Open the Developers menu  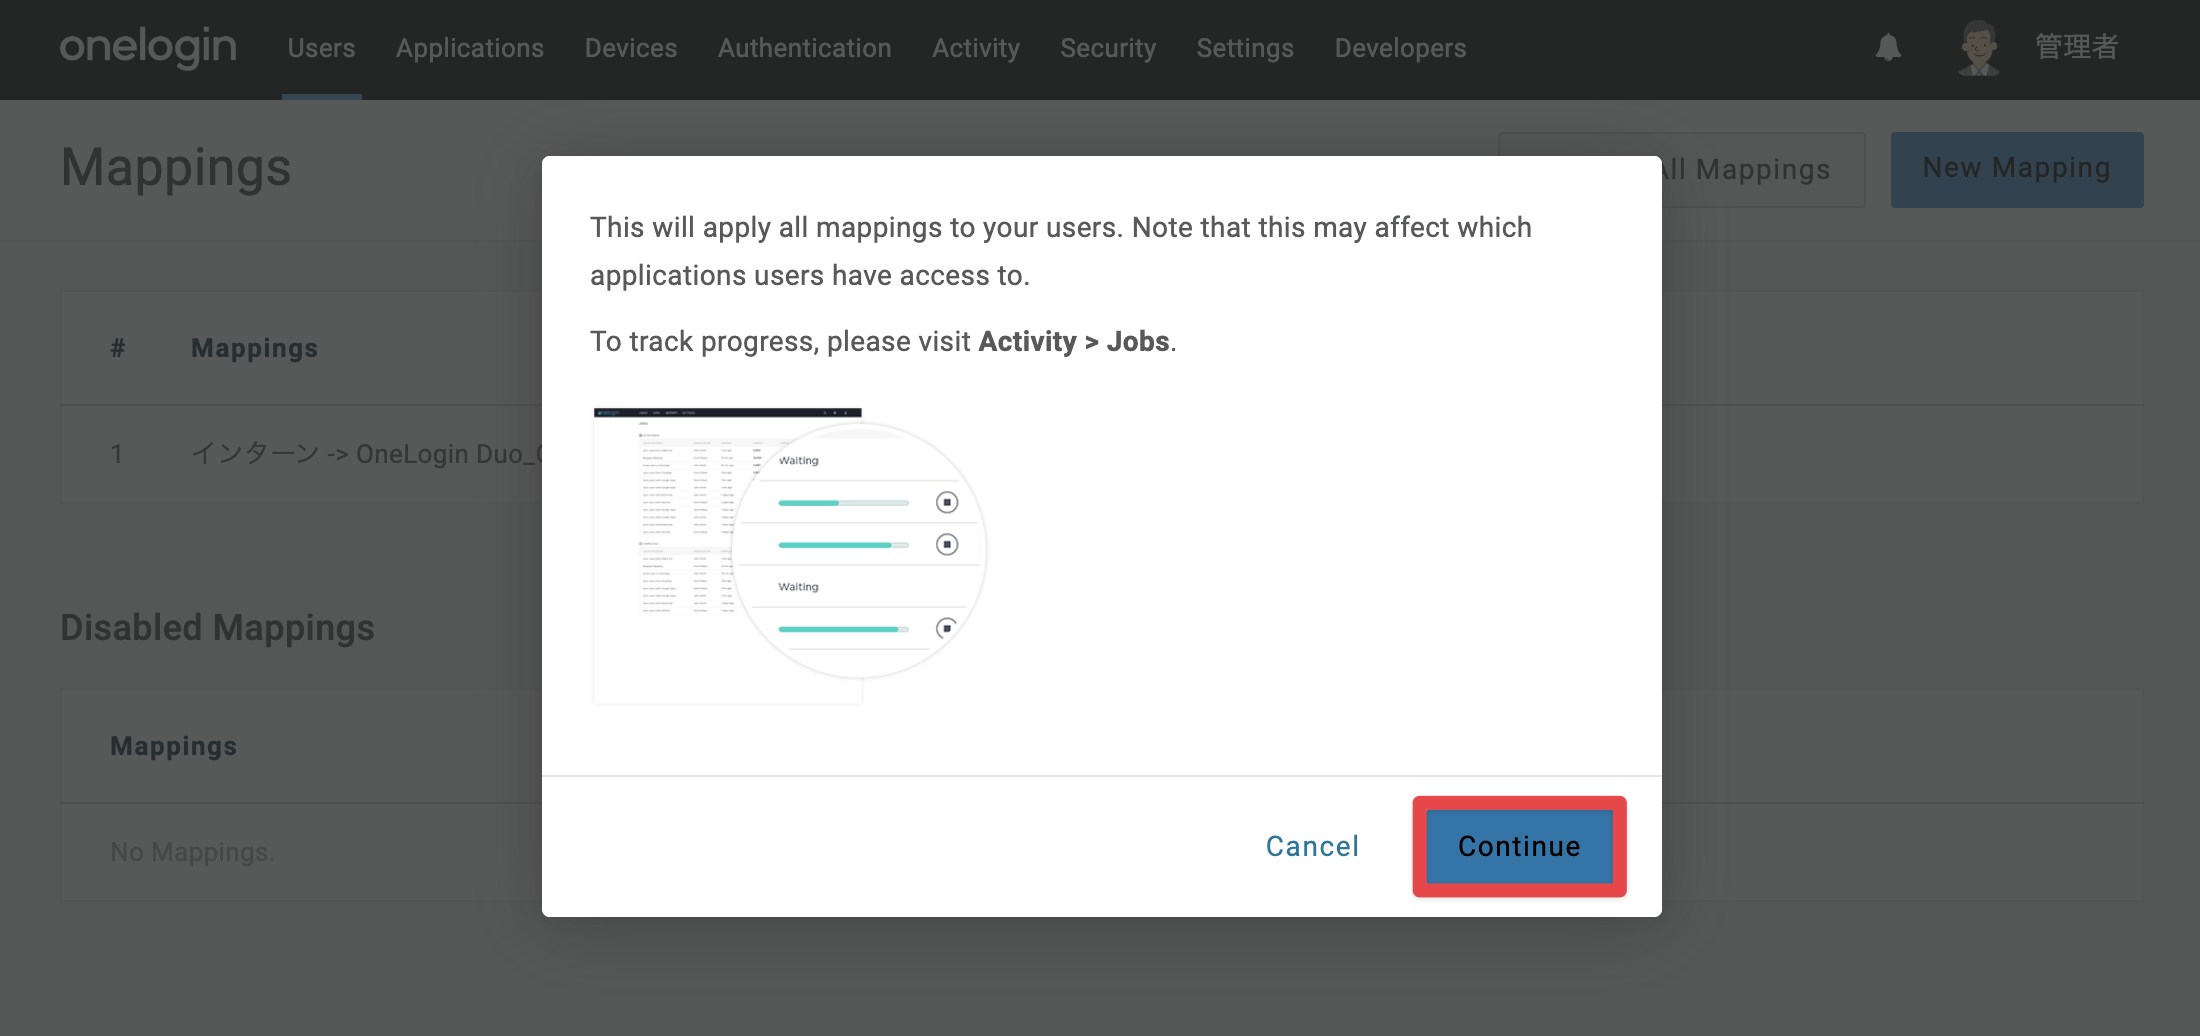point(1400,48)
